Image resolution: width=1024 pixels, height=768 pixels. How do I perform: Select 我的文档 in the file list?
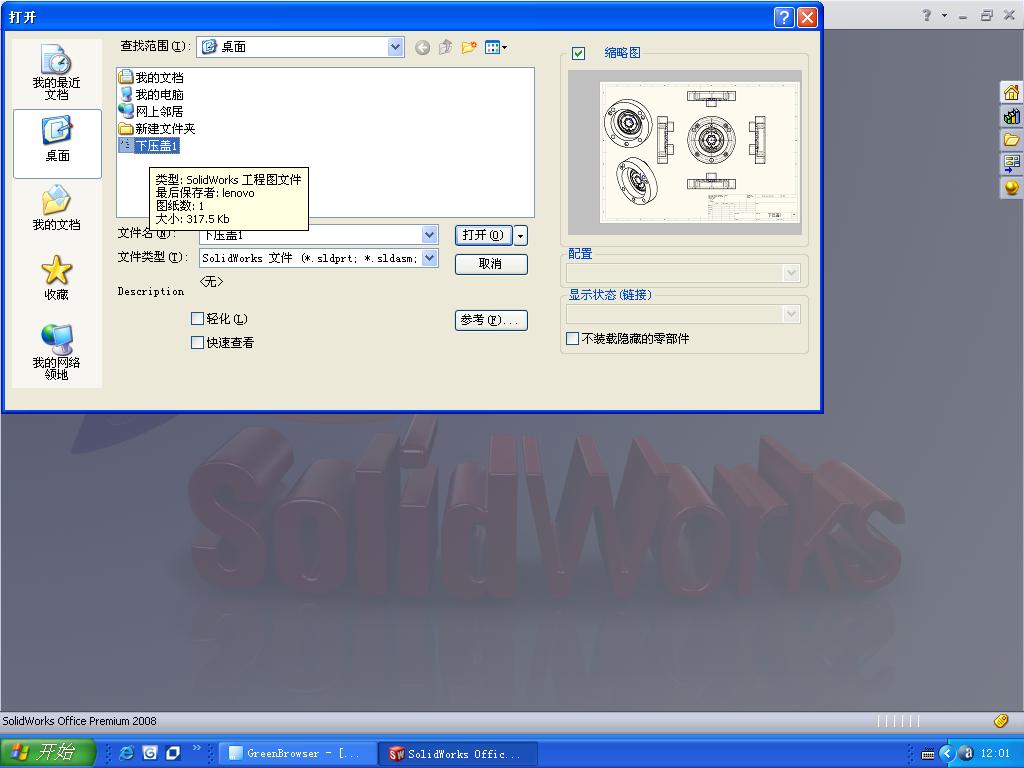(152, 77)
